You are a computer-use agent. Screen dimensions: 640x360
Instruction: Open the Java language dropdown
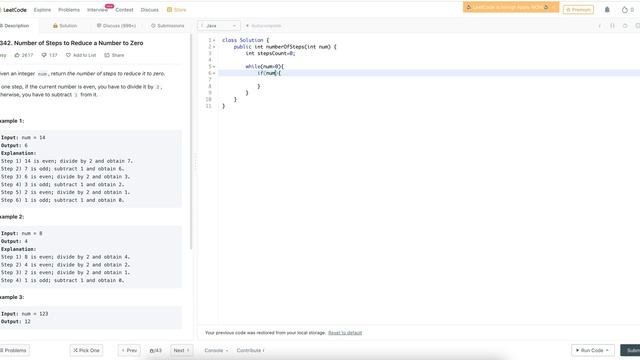(x=219, y=26)
